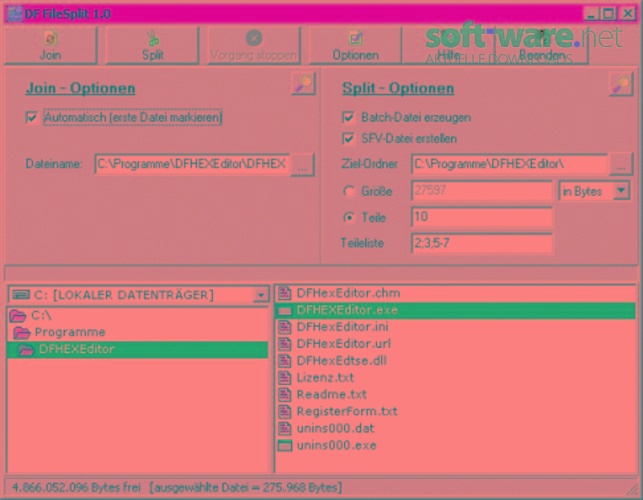643x500 pixels.
Task: Click the Vorgang stoppen button
Action: click(254, 46)
